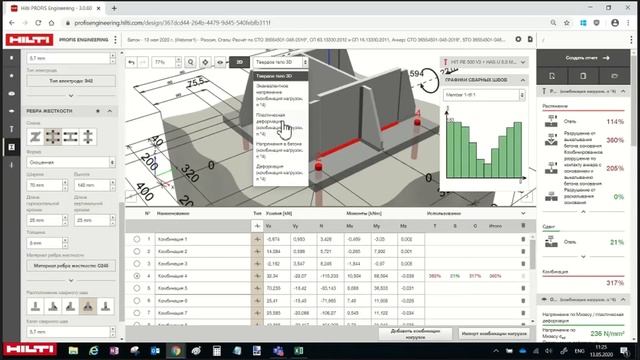Select the radio button for combination 5

[137, 288]
